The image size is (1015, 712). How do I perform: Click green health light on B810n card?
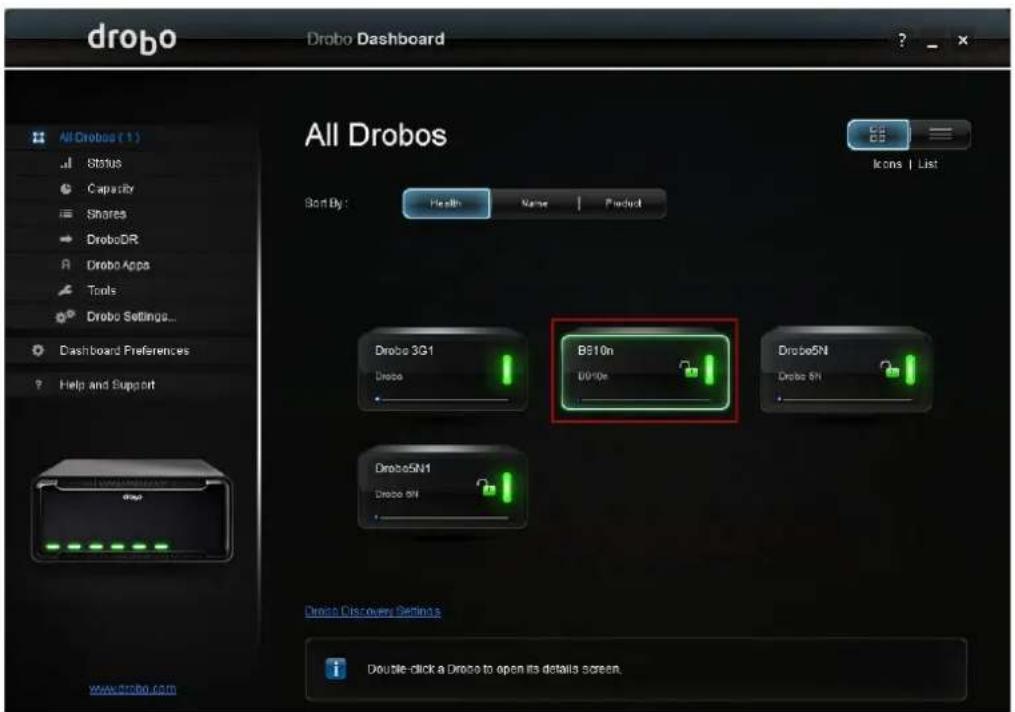point(709,369)
